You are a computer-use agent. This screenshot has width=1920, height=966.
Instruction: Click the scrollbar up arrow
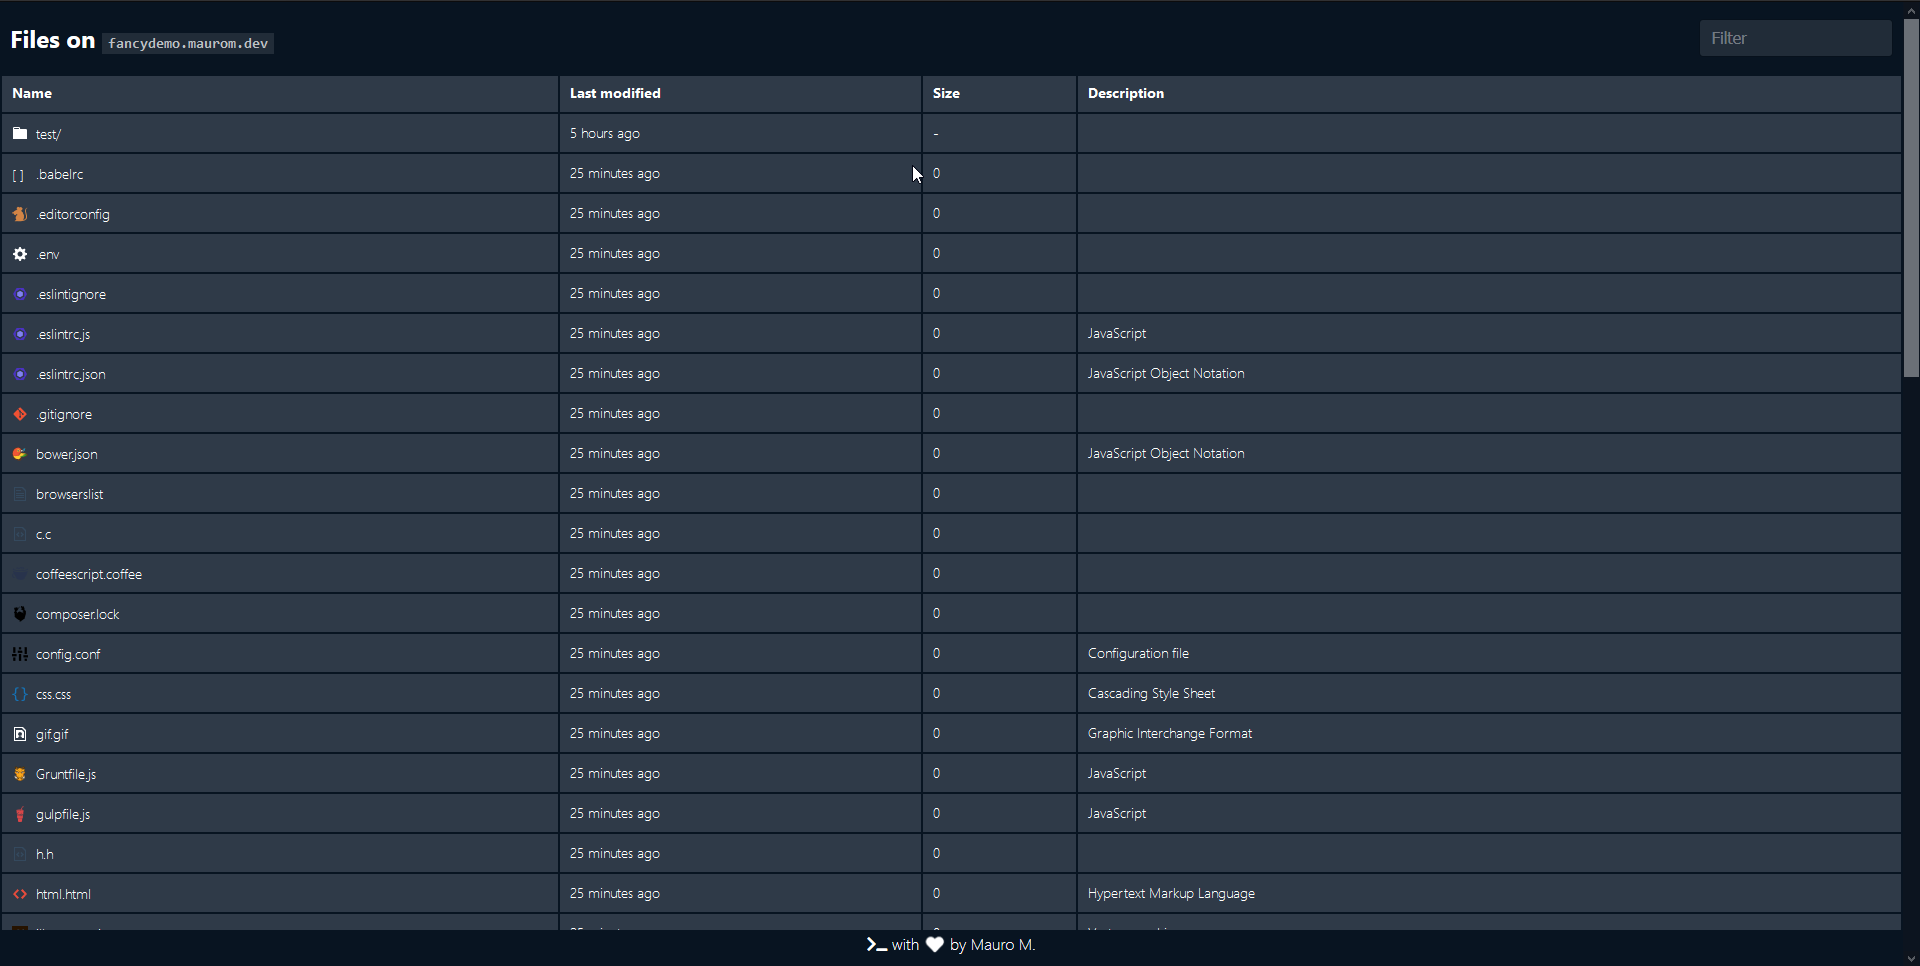1911,9
